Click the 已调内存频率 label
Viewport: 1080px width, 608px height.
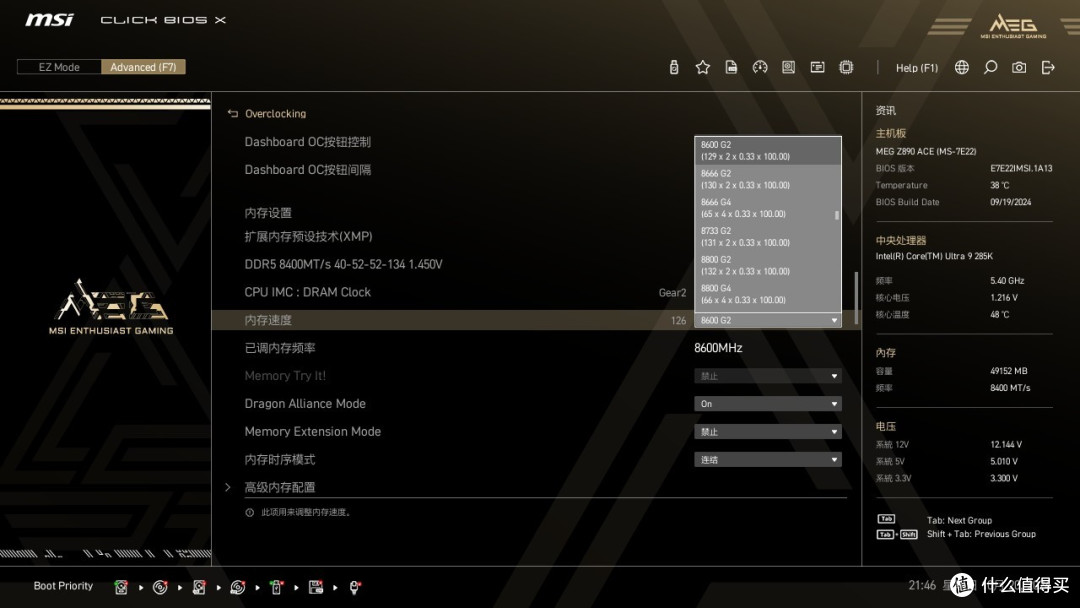[280, 348]
